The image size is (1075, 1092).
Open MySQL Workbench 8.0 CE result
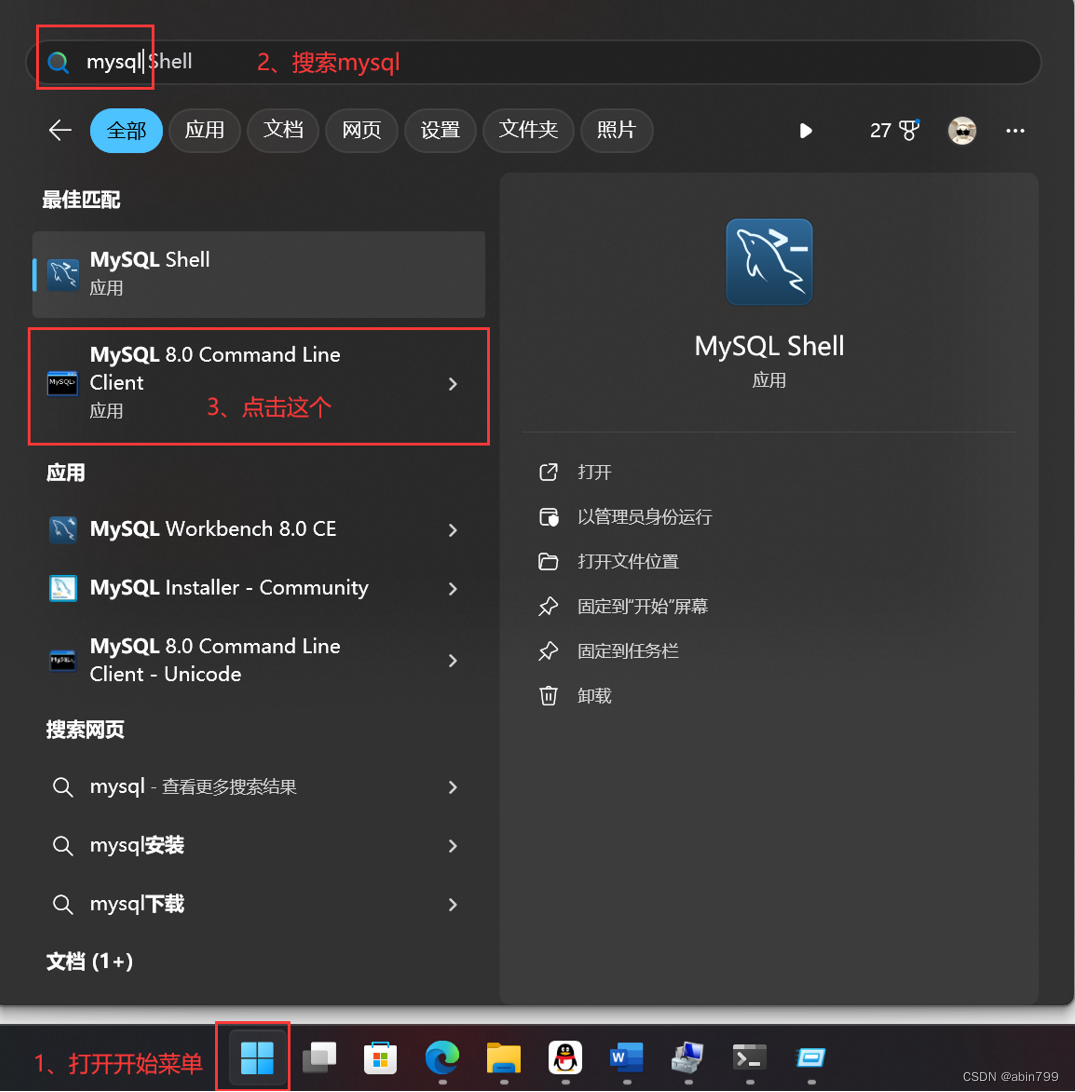tap(259, 529)
